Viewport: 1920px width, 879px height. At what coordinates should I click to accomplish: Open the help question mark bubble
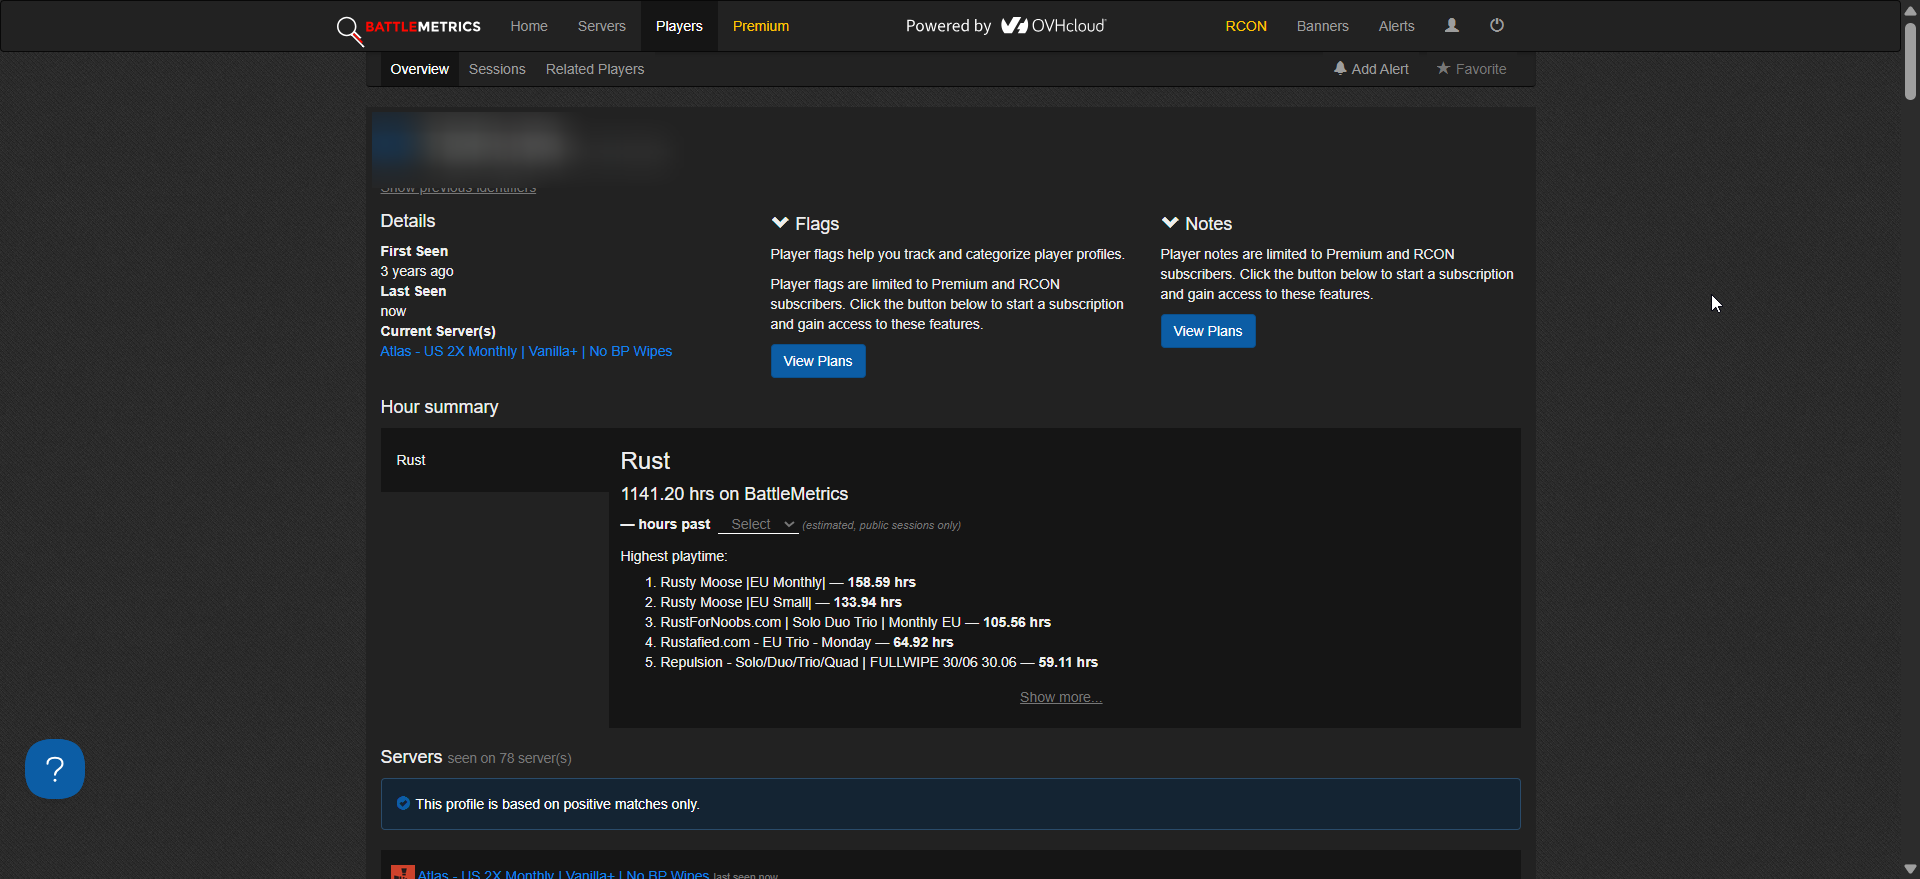55,769
